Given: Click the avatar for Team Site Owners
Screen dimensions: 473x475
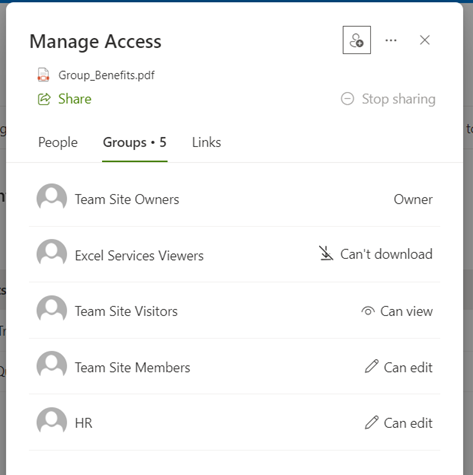Looking at the screenshot, I should tap(52, 198).
